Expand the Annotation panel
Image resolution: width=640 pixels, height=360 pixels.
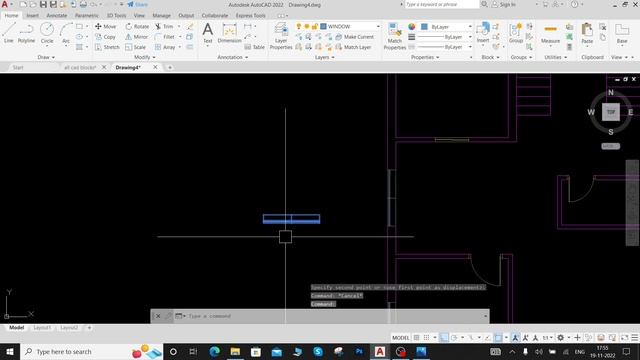click(233, 57)
